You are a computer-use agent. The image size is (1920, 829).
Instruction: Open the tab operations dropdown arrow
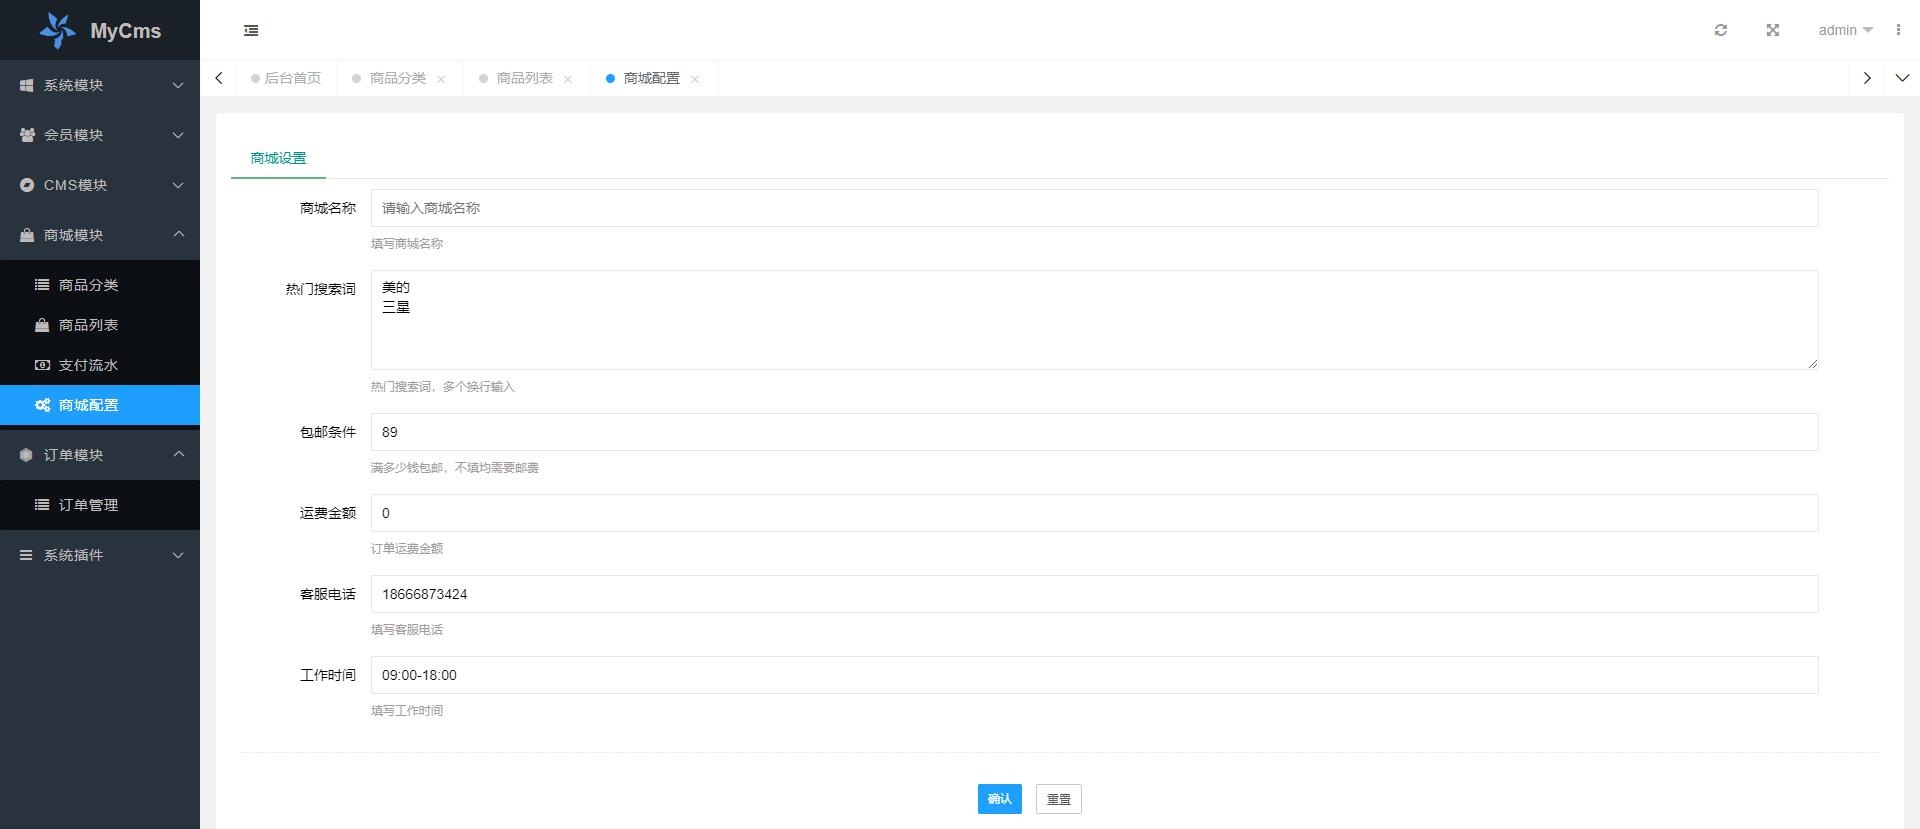(1902, 78)
